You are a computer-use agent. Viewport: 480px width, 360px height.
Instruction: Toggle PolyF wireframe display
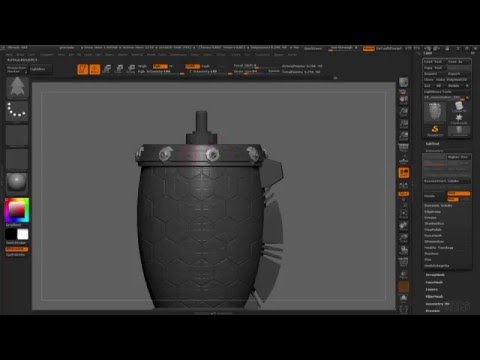pos(404,263)
